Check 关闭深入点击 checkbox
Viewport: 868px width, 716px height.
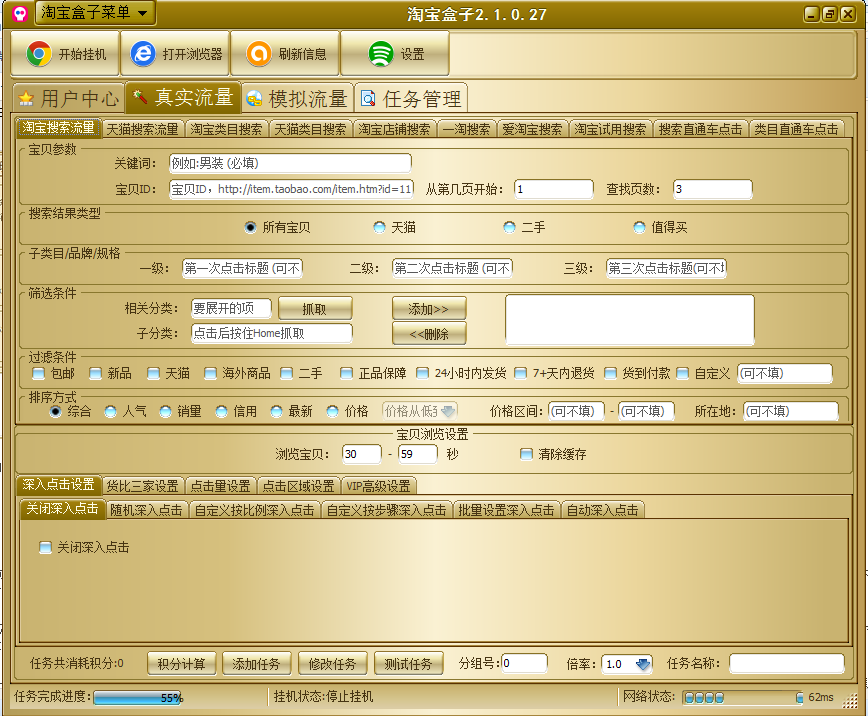tap(45, 548)
